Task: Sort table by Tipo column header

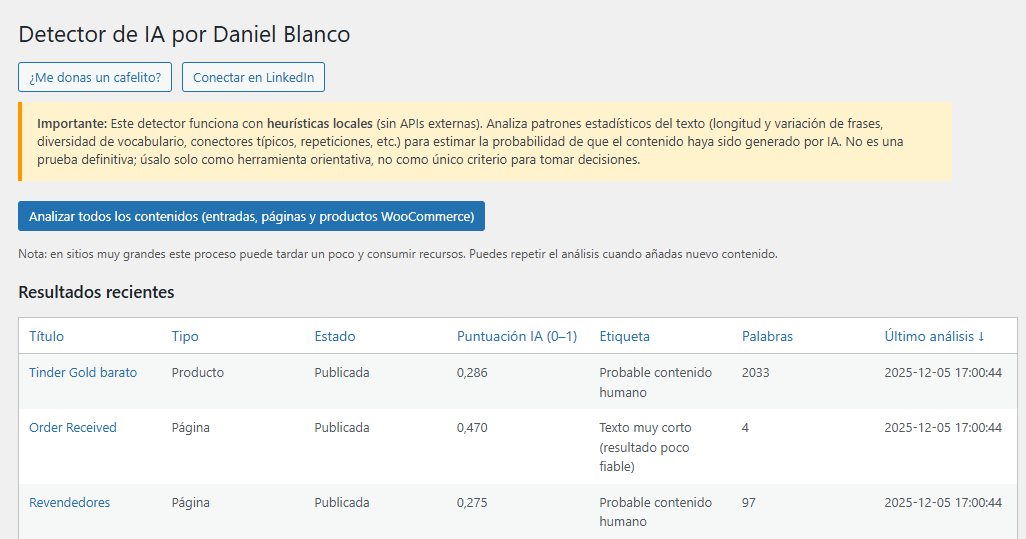Action: point(185,336)
